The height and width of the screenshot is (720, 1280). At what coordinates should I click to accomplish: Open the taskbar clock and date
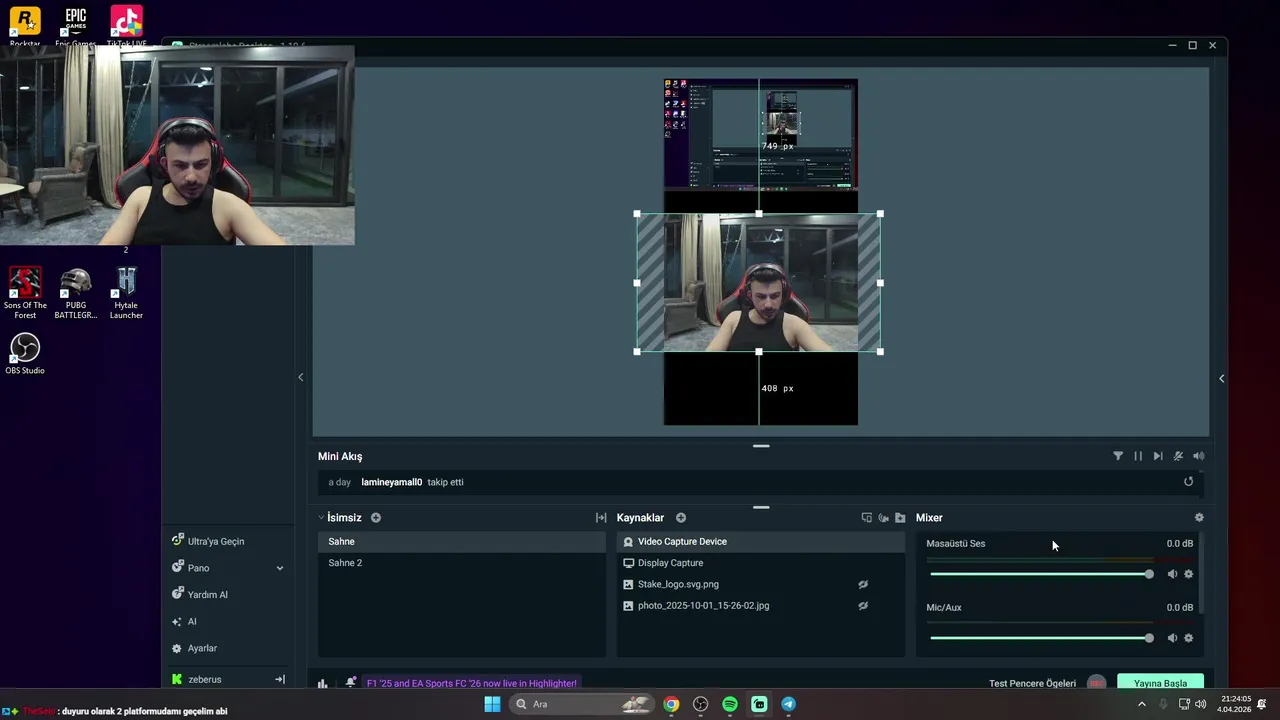pyautogui.click(x=1235, y=704)
